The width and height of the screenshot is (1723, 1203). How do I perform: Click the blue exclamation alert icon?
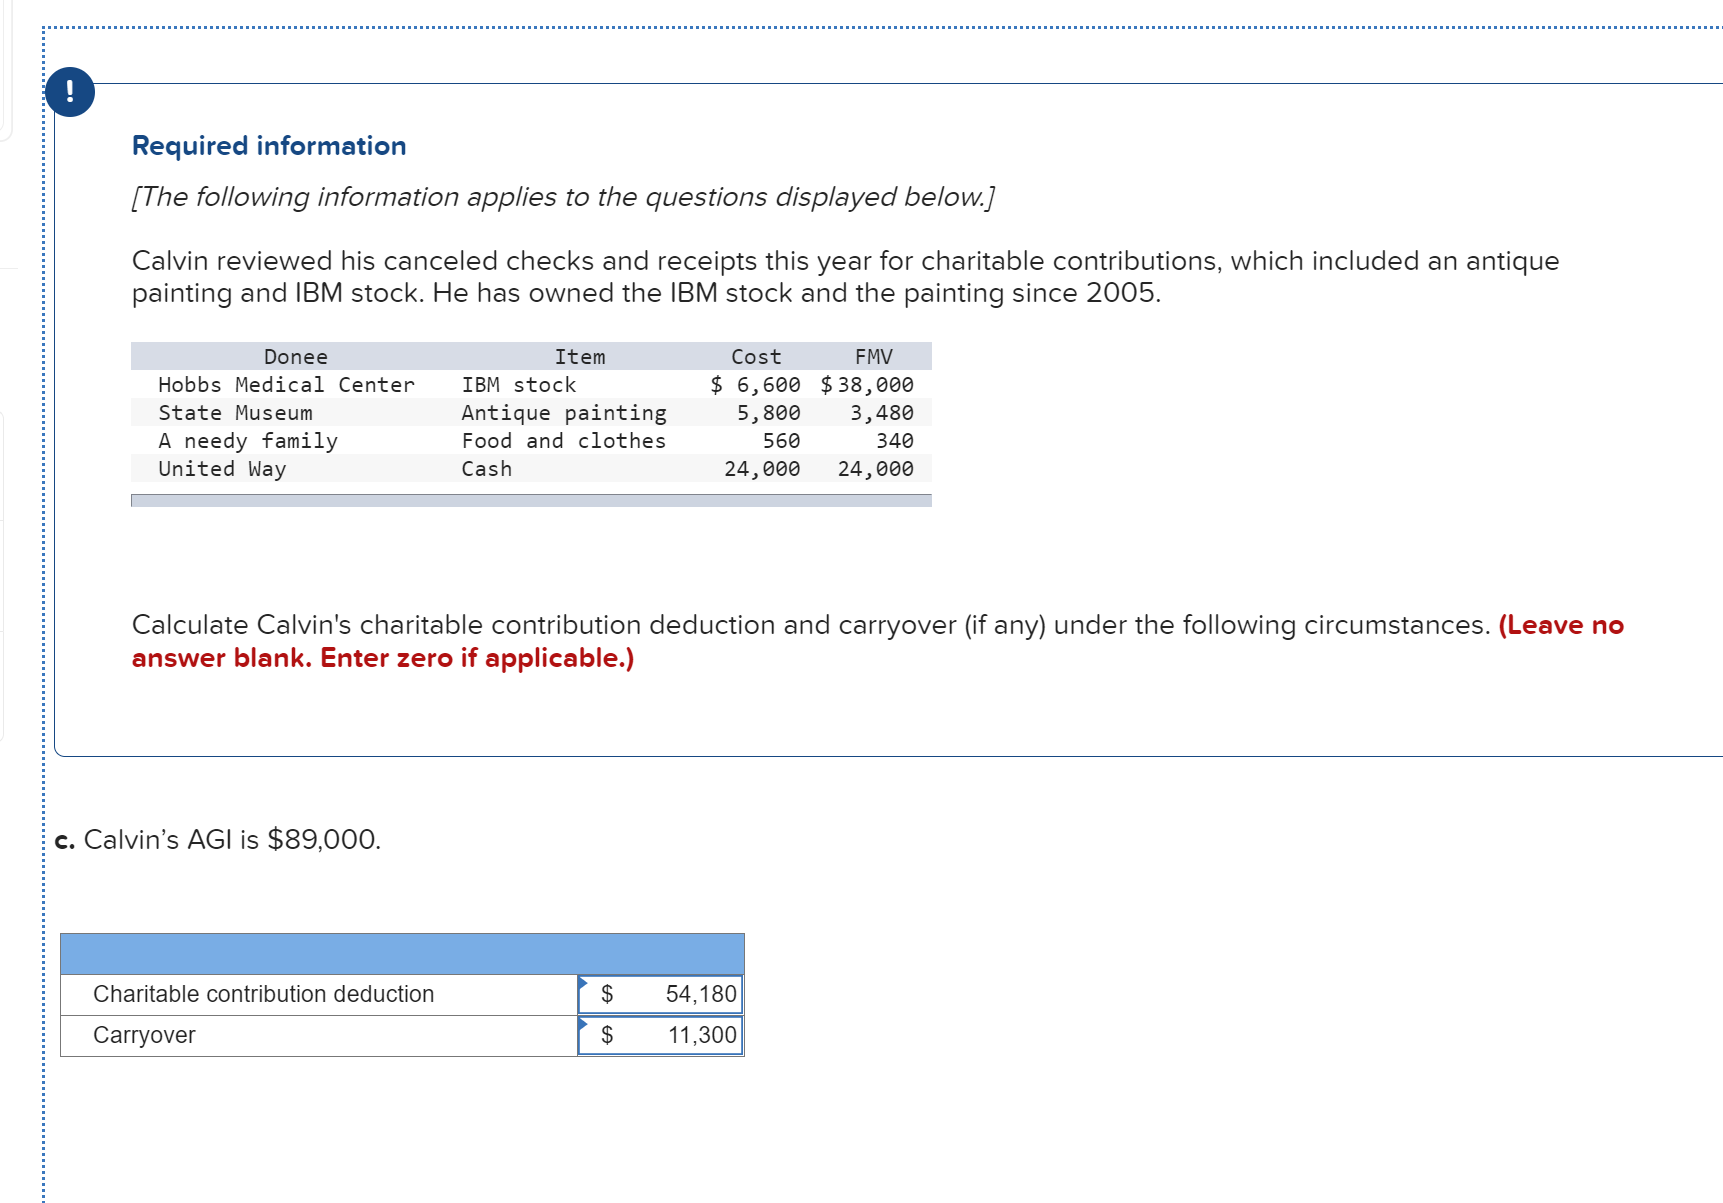click(x=70, y=92)
